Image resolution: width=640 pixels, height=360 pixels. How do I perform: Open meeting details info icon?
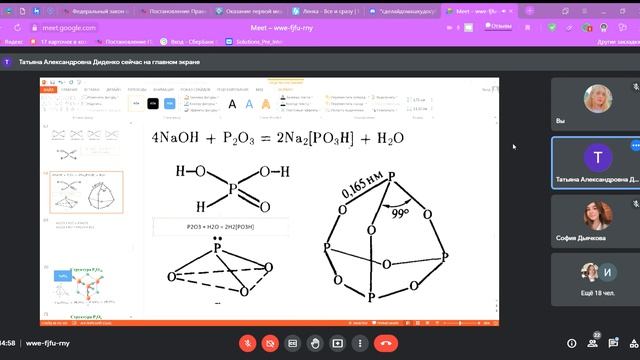pyautogui.click(x=571, y=344)
